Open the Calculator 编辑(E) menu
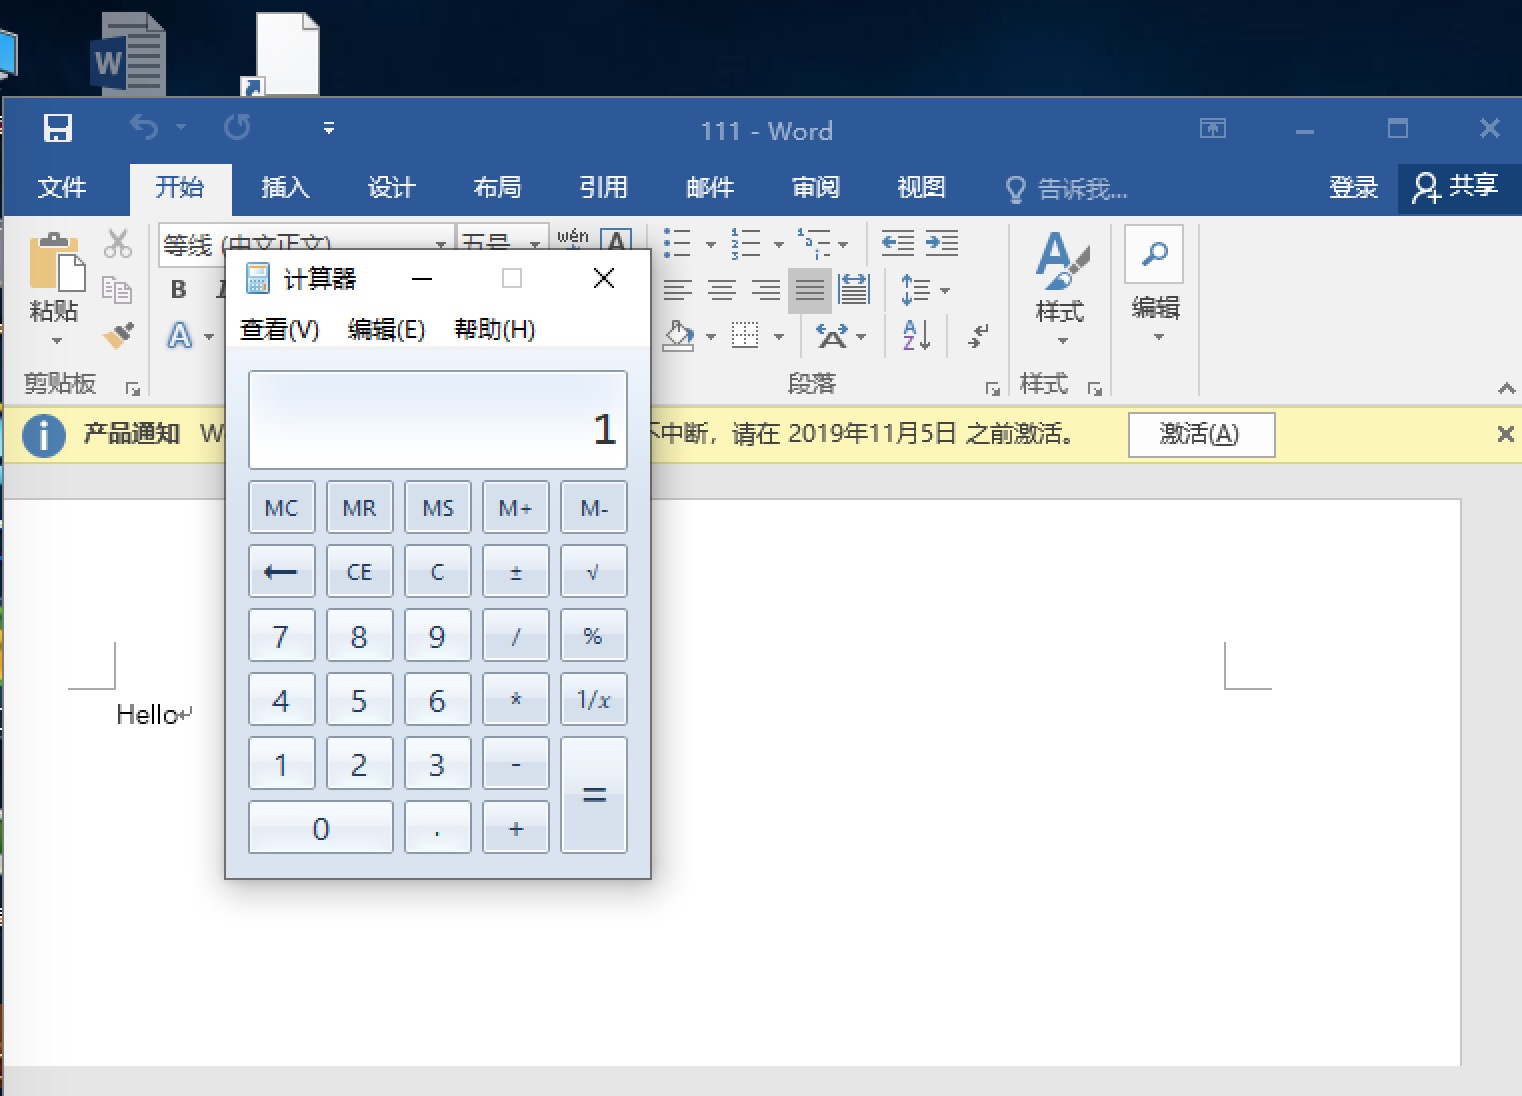This screenshot has height=1096, width=1522. coord(386,329)
